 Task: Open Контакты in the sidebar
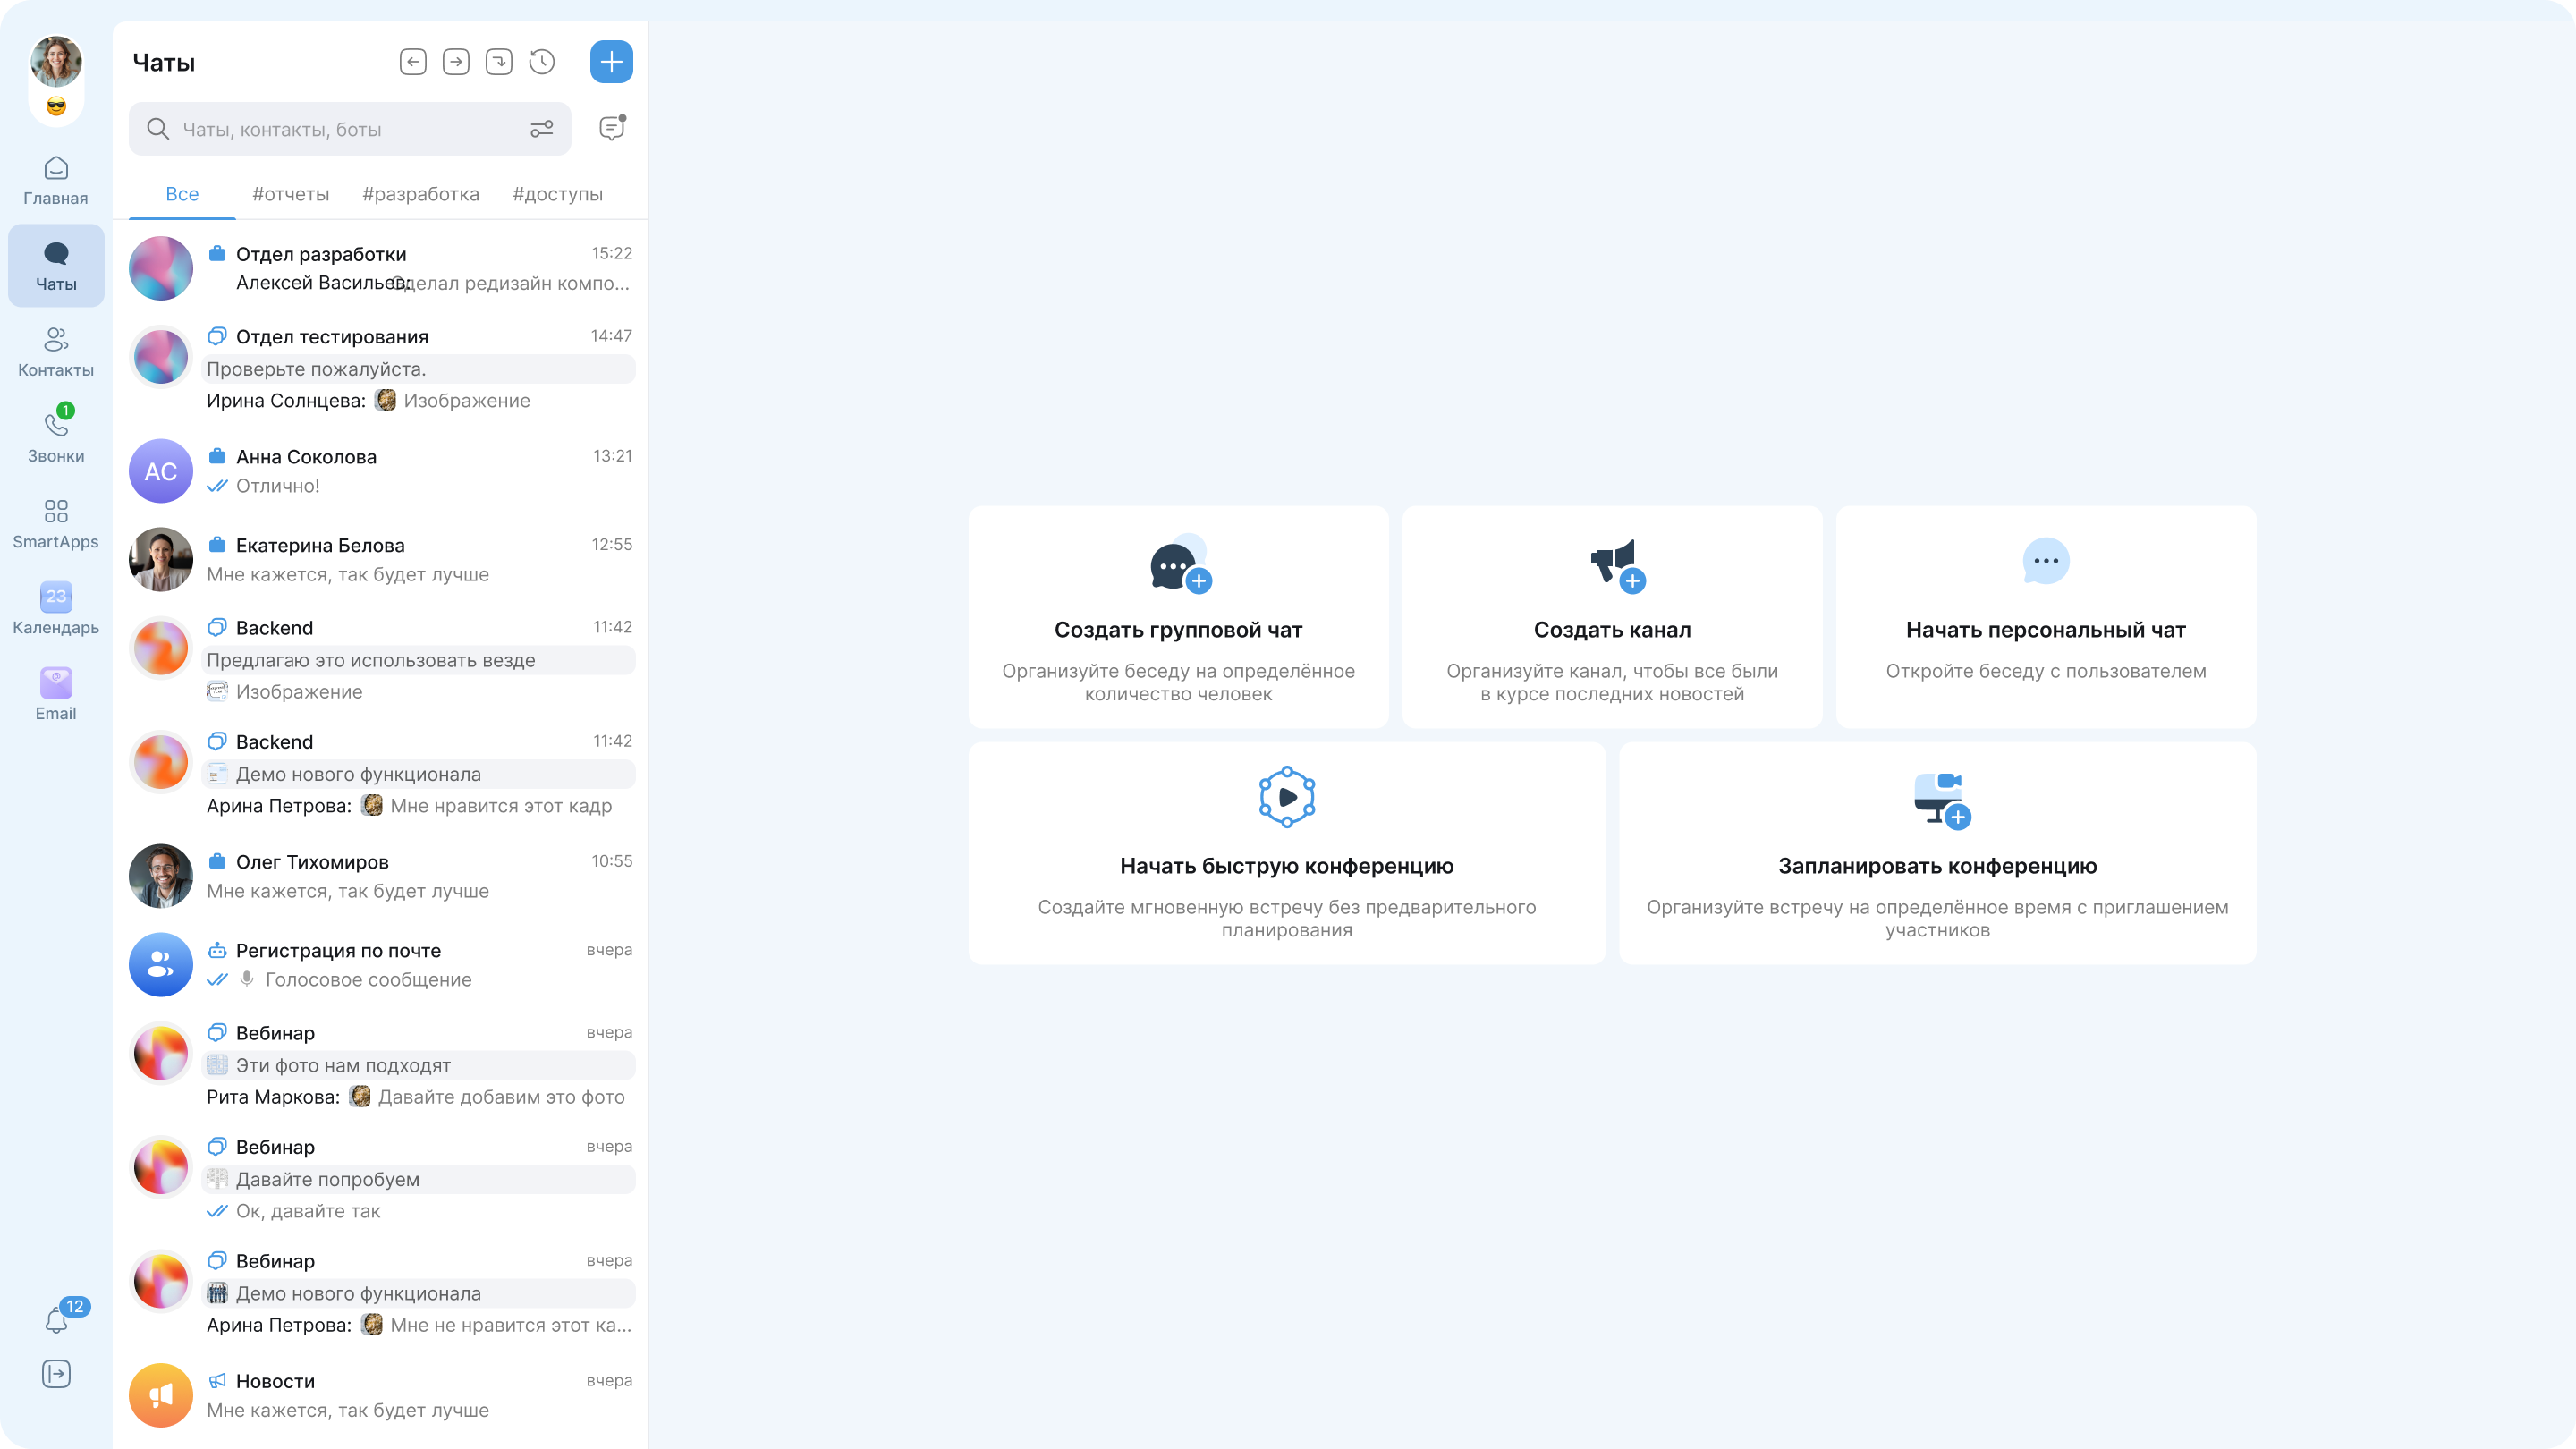[56, 352]
